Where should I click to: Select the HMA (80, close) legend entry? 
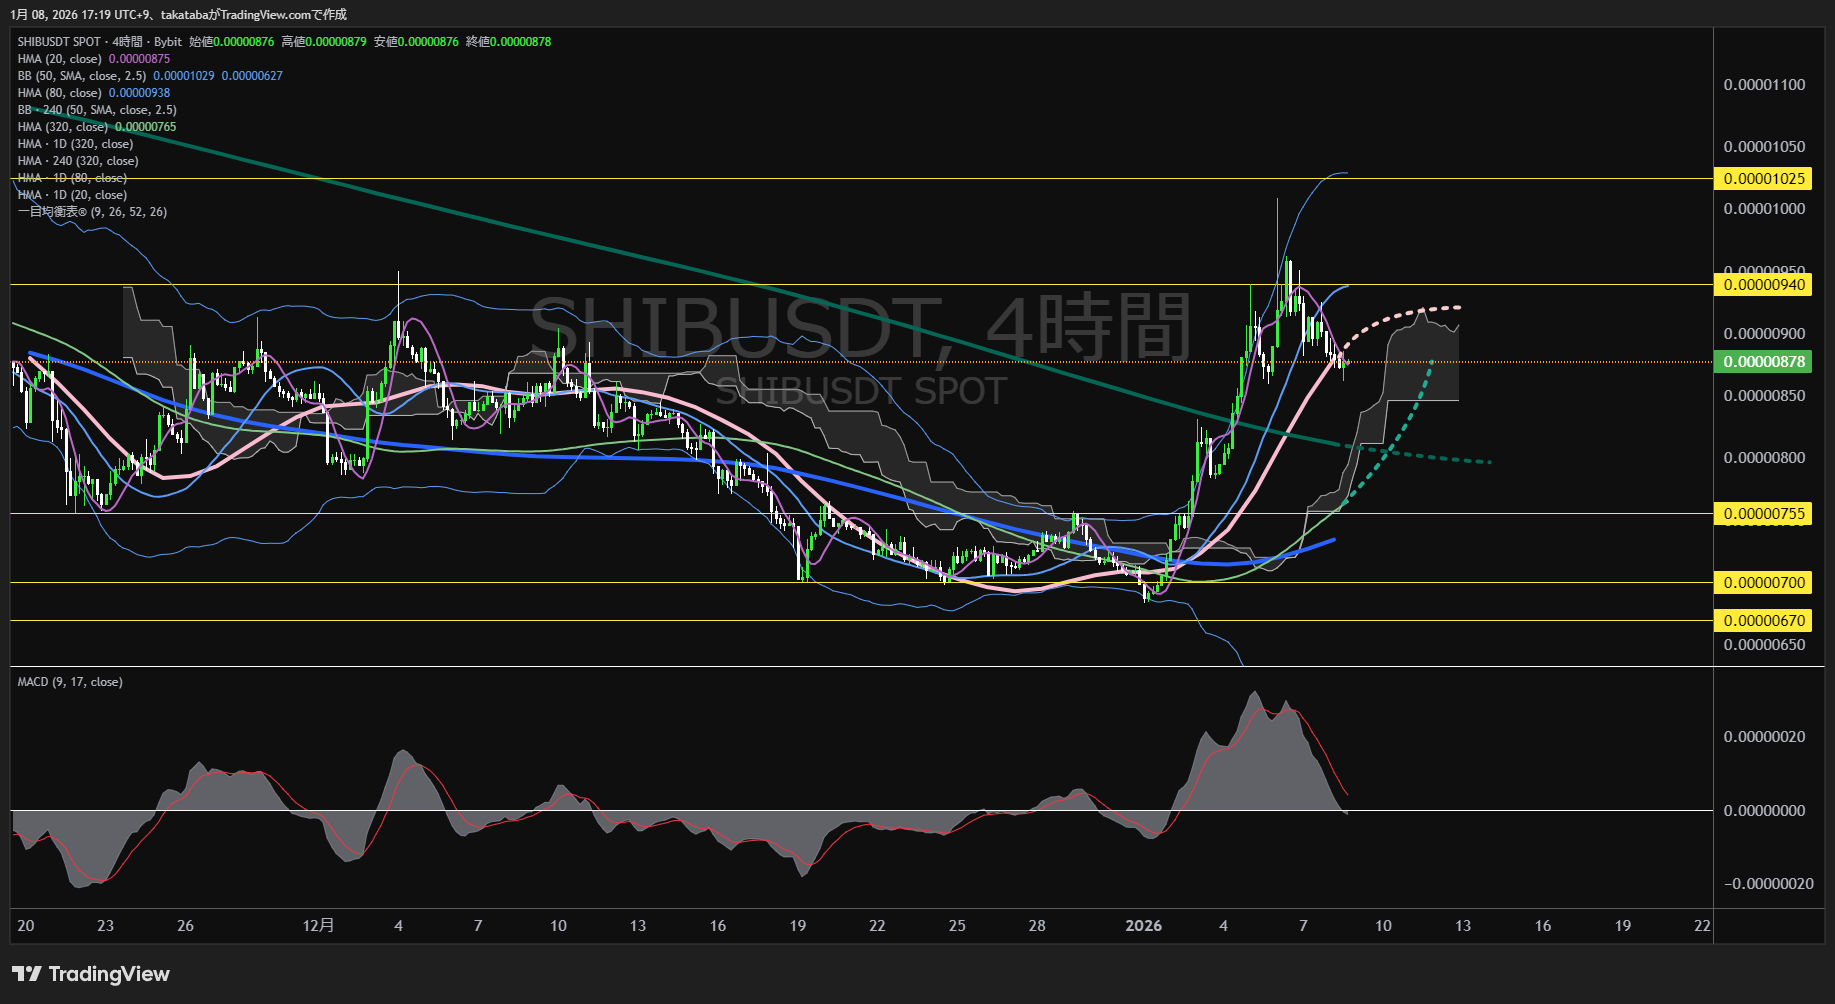[x=60, y=93]
